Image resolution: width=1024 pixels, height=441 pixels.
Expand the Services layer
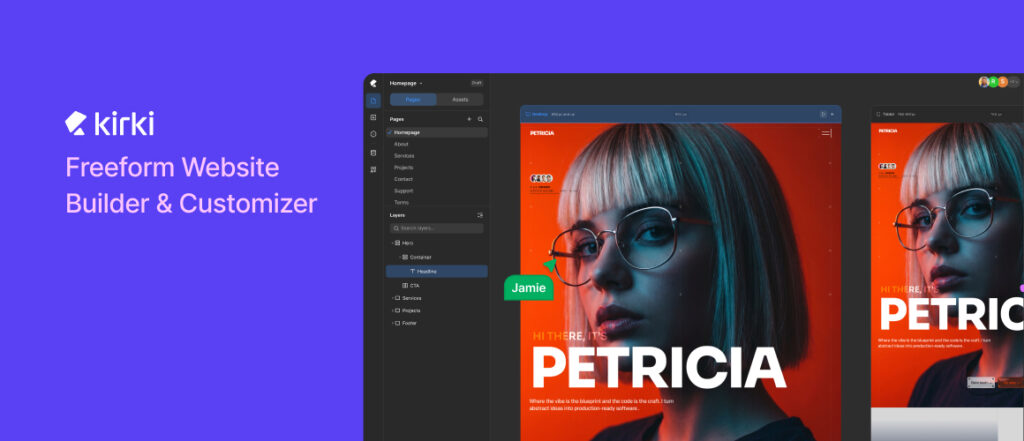(392, 299)
